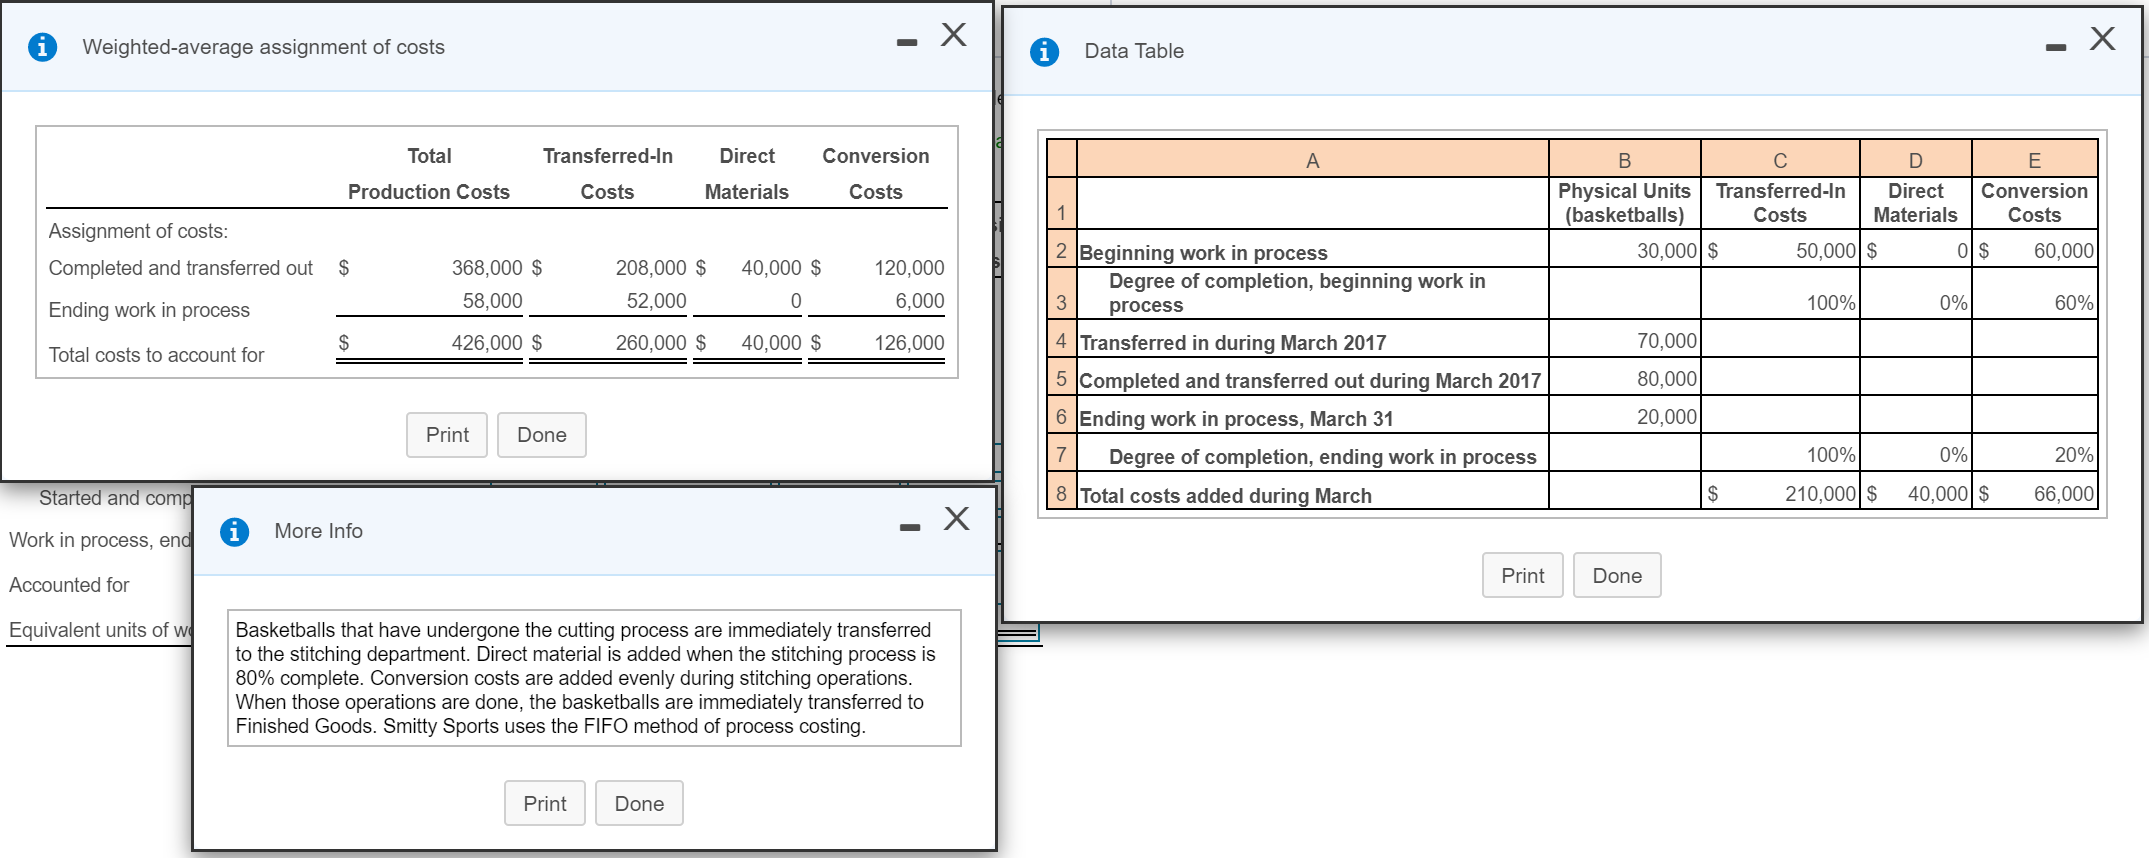This screenshot has width=2149, height=858.
Task: Select column A header in Data Table
Action: (x=1313, y=160)
